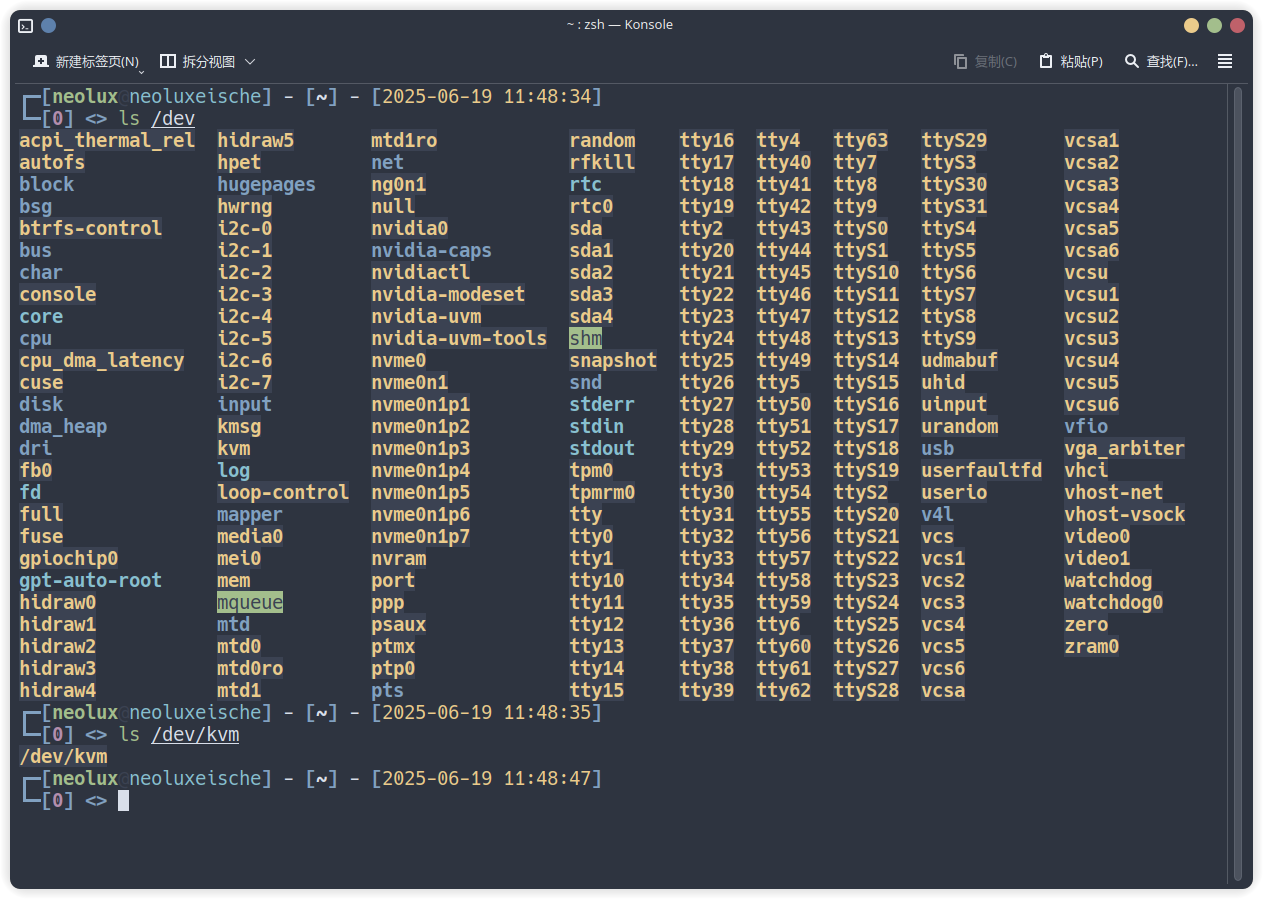1263x899 pixels.
Task: Click the window title '~ : zsh — Konsole'
Action: [x=620, y=25]
